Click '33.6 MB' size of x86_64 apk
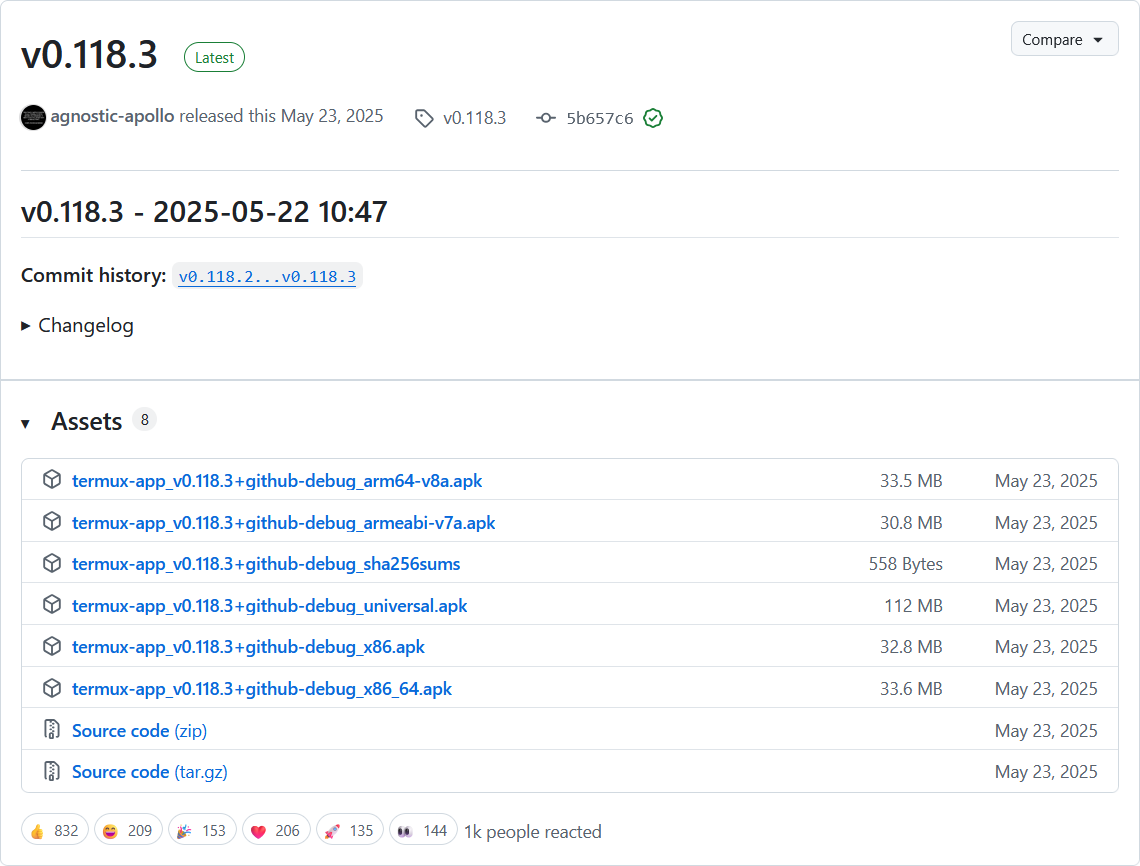 point(911,689)
